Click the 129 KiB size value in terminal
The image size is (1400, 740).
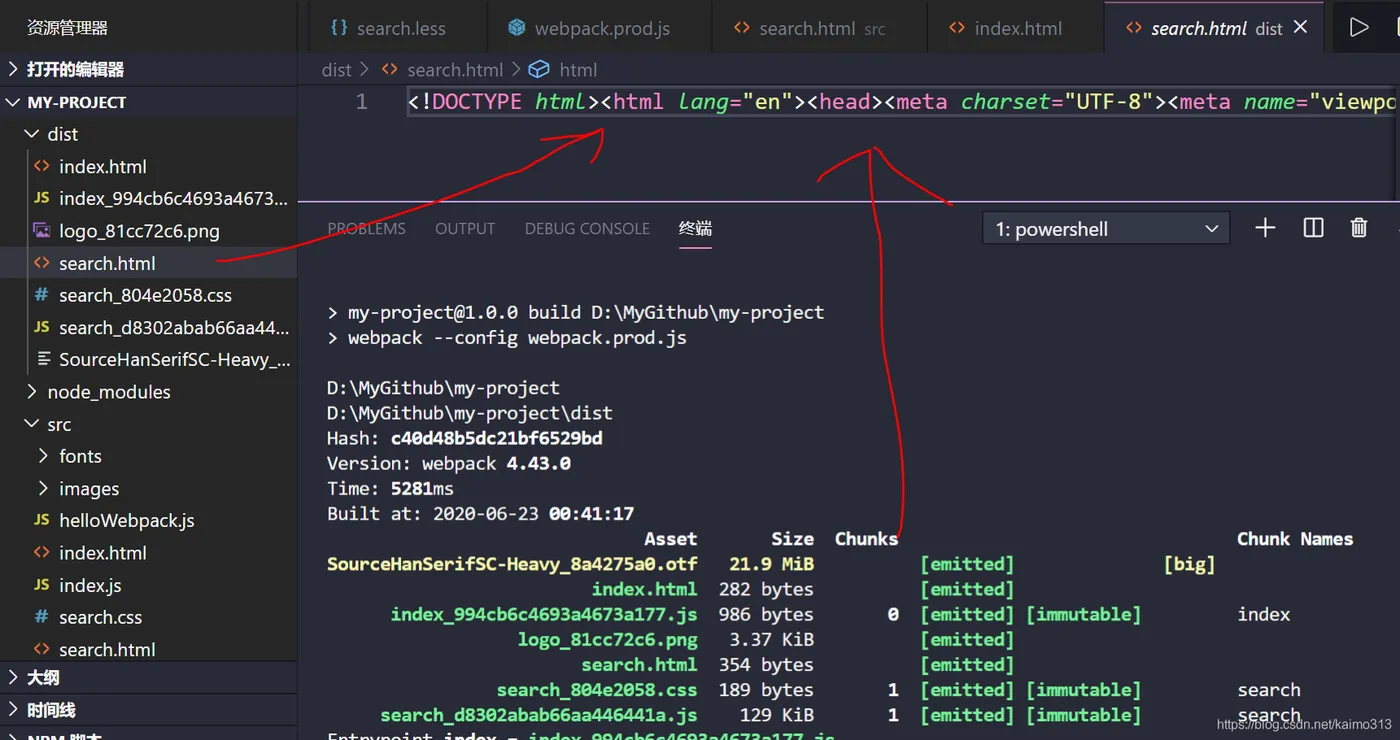click(x=777, y=715)
